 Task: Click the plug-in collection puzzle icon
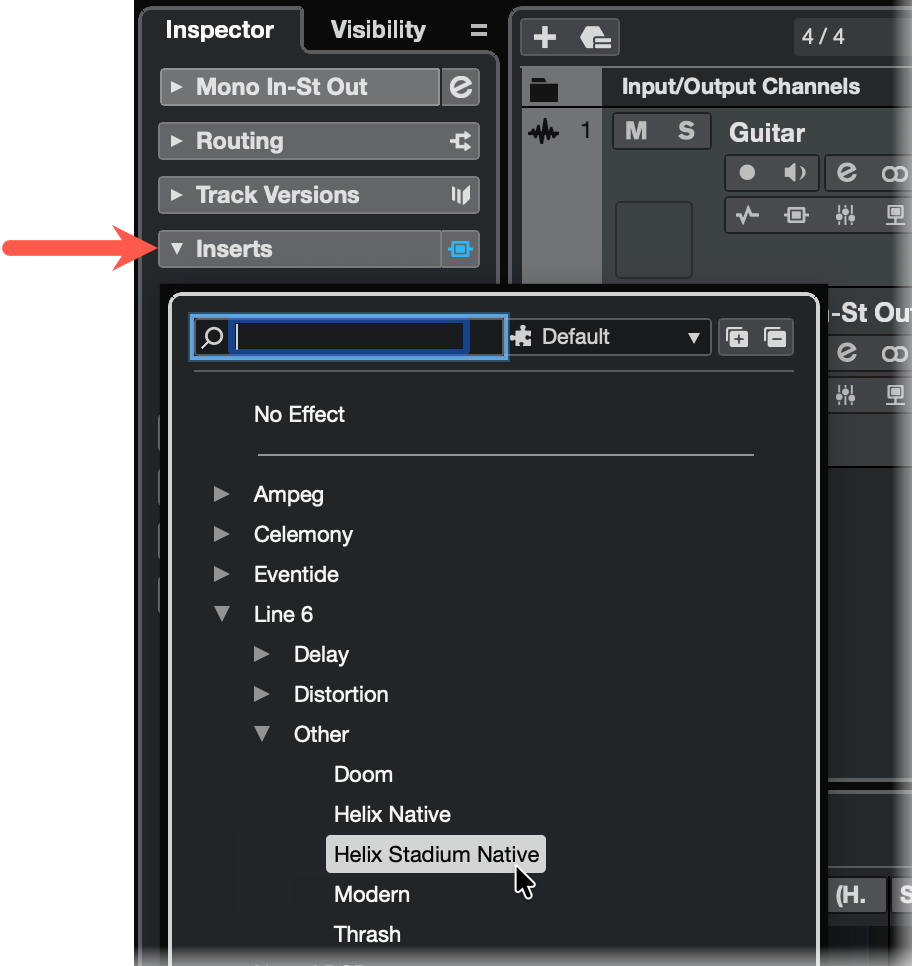tap(522, 336)
